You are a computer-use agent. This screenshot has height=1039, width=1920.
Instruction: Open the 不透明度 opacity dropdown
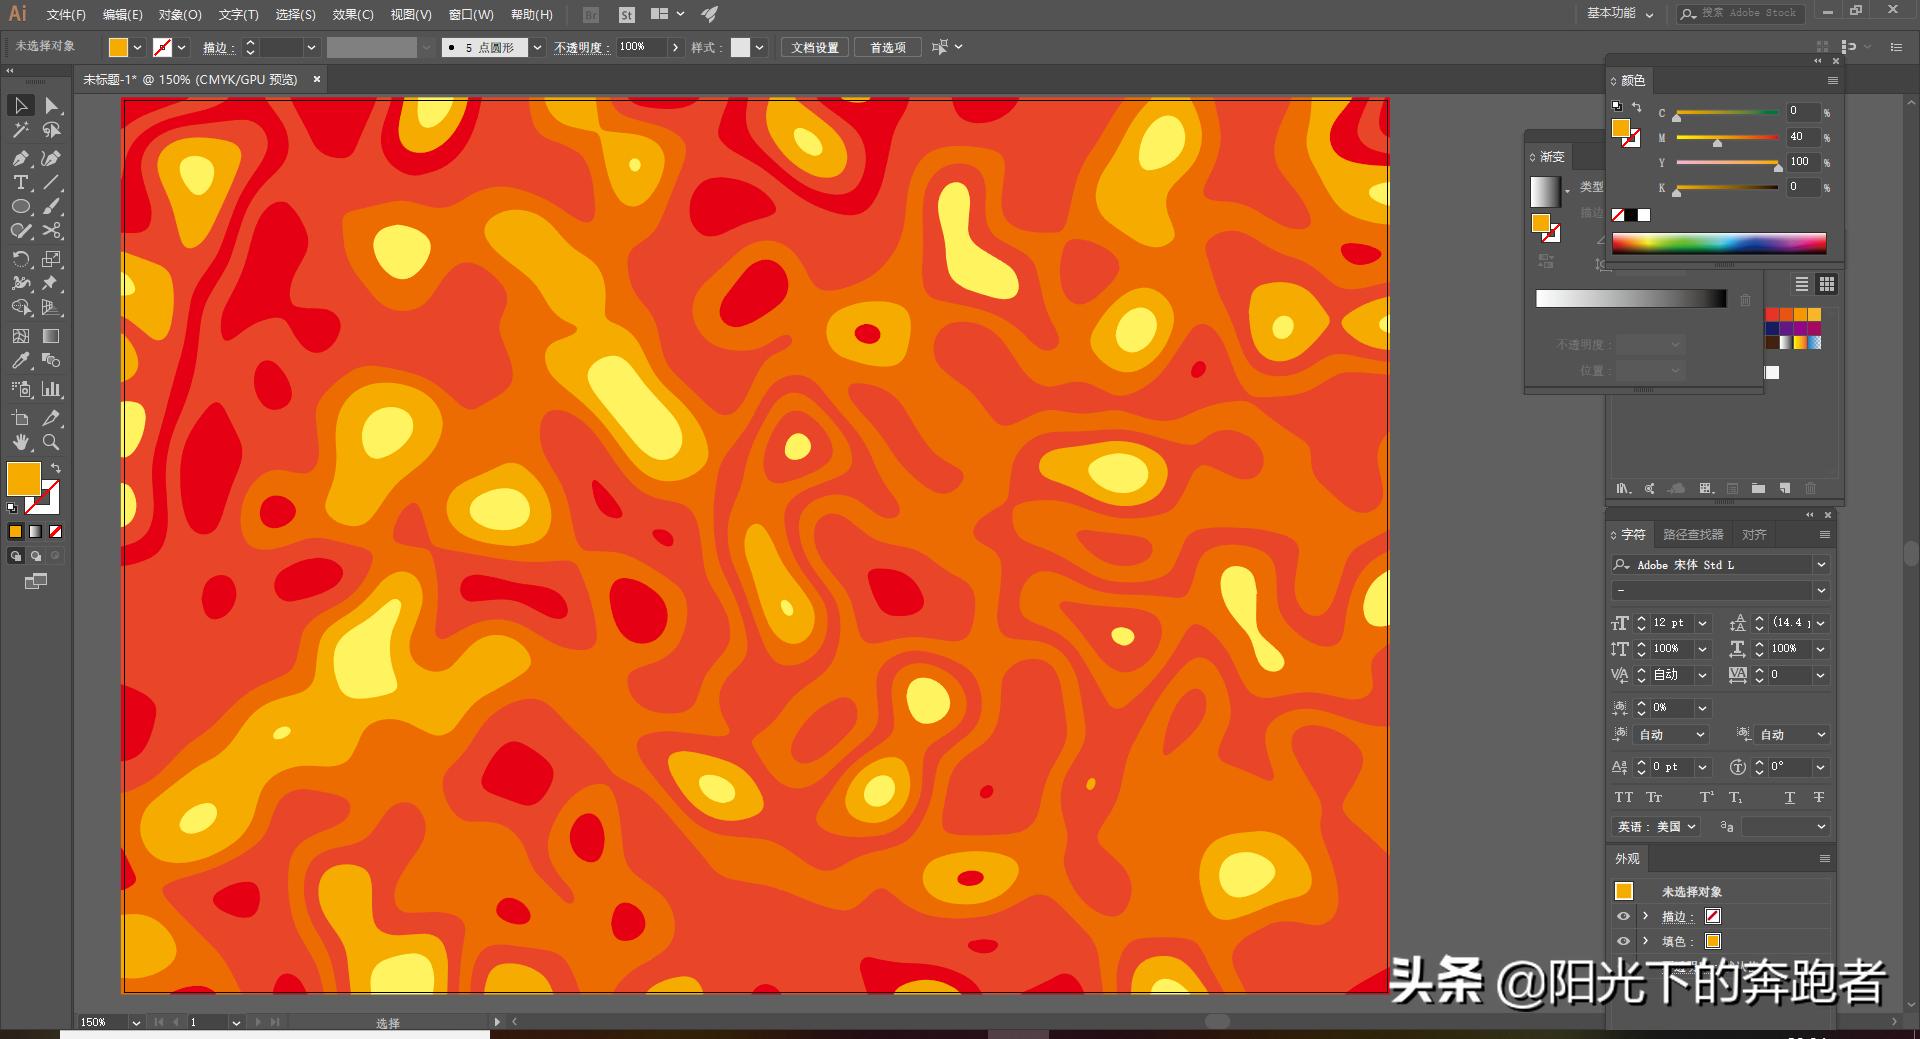676,47
